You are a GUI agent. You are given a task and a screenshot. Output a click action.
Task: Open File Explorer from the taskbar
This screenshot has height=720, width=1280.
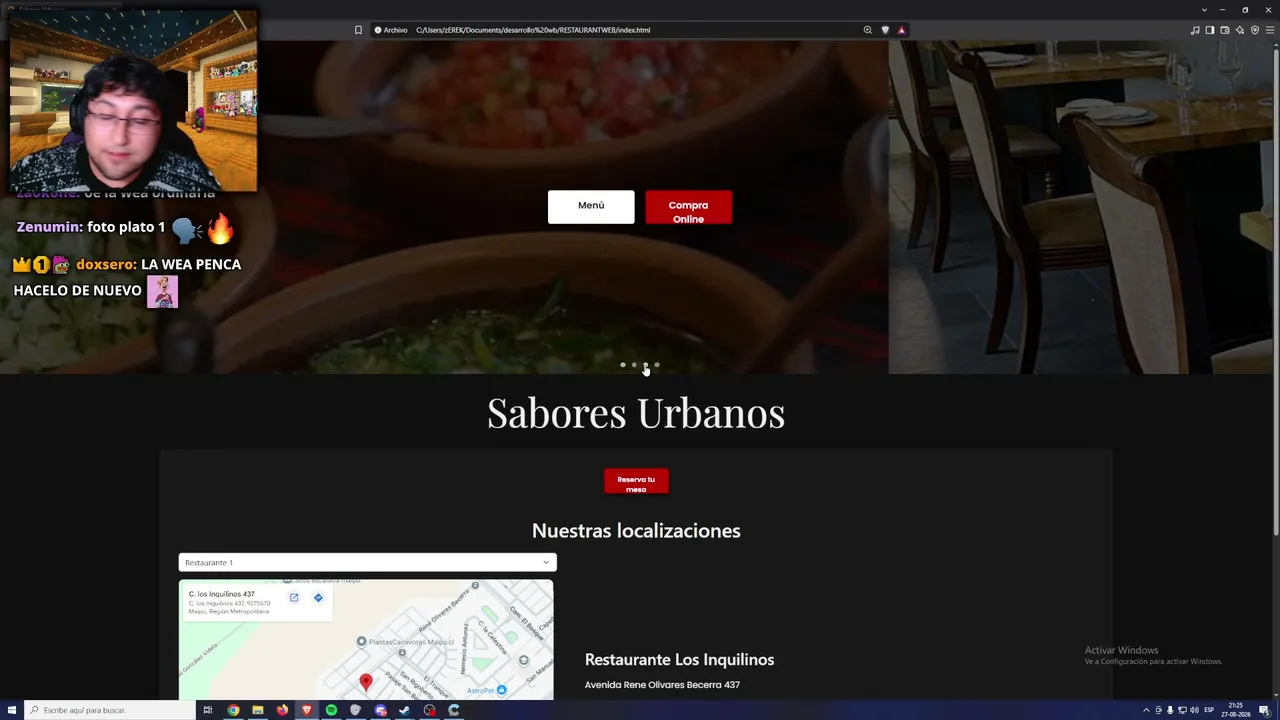(258, 710)
